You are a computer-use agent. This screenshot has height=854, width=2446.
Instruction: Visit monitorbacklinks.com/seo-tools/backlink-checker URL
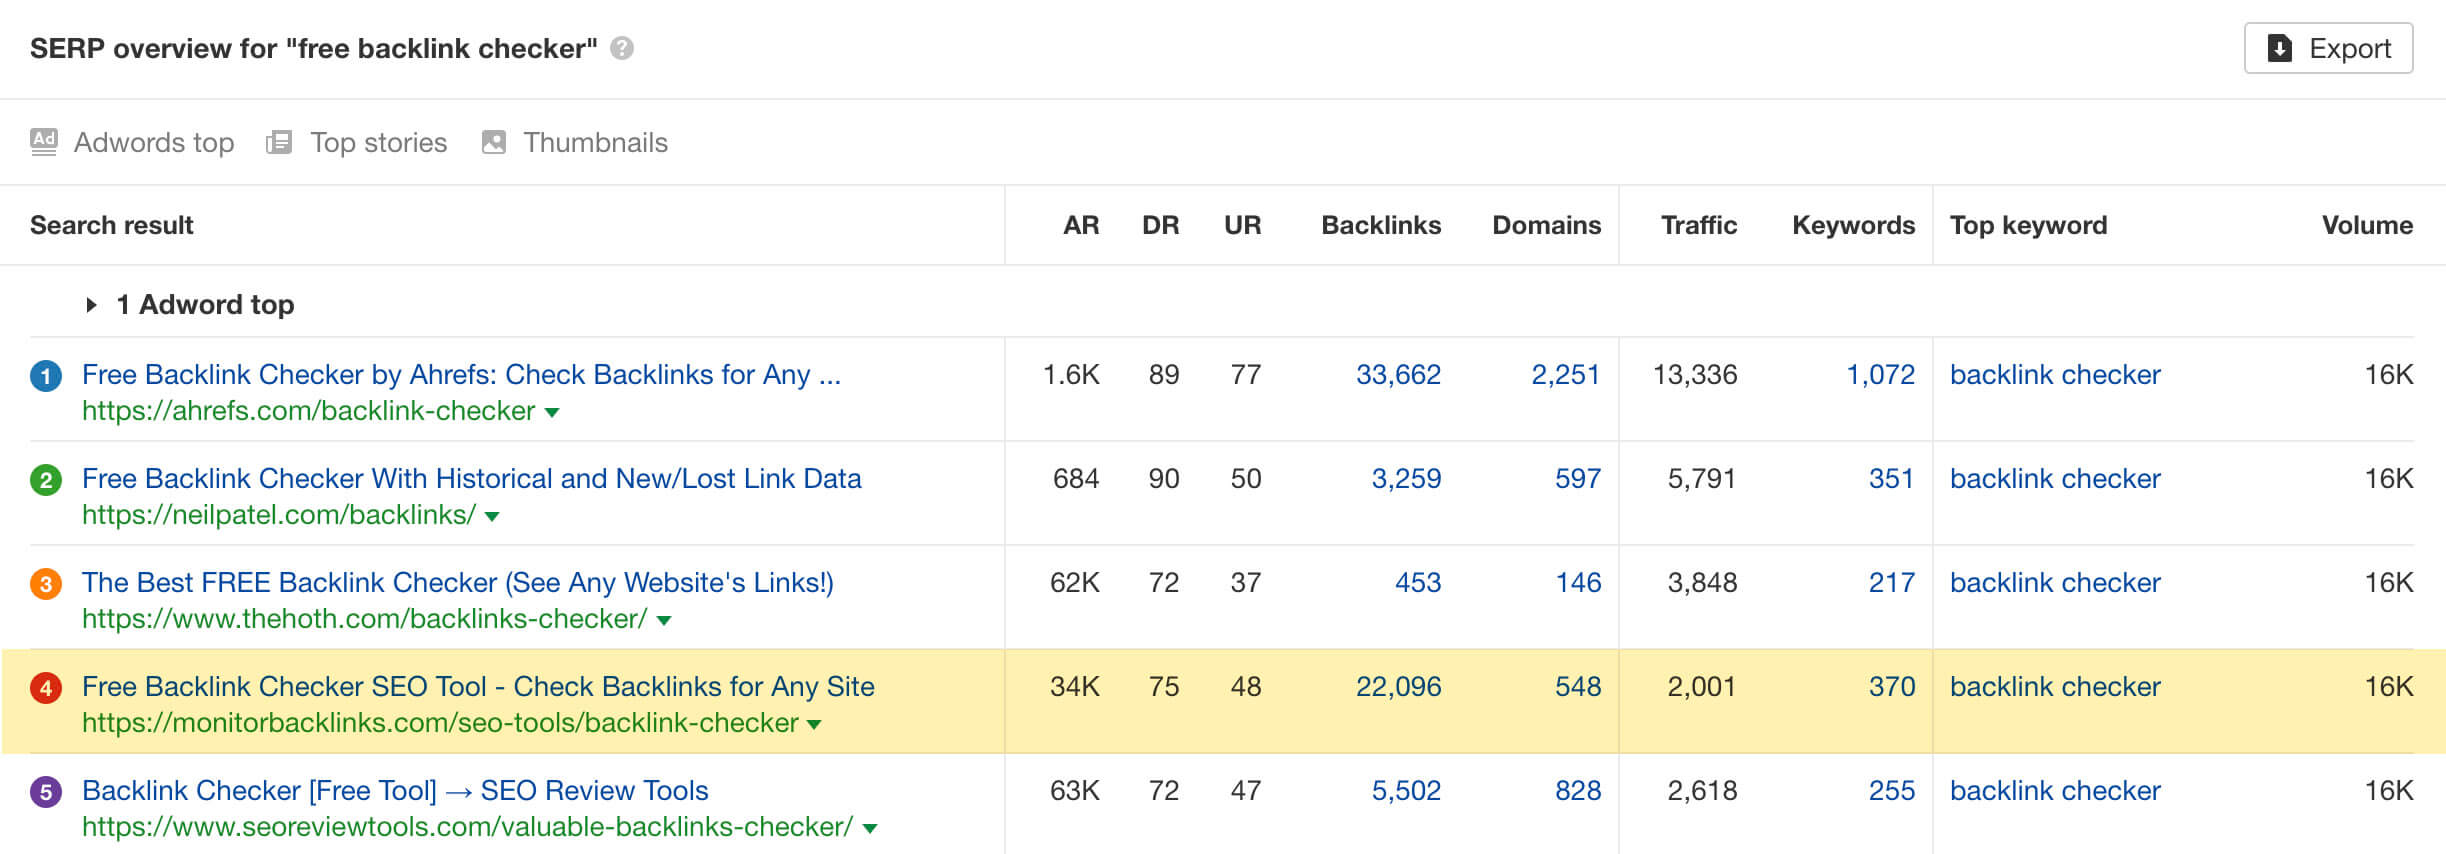440,723
